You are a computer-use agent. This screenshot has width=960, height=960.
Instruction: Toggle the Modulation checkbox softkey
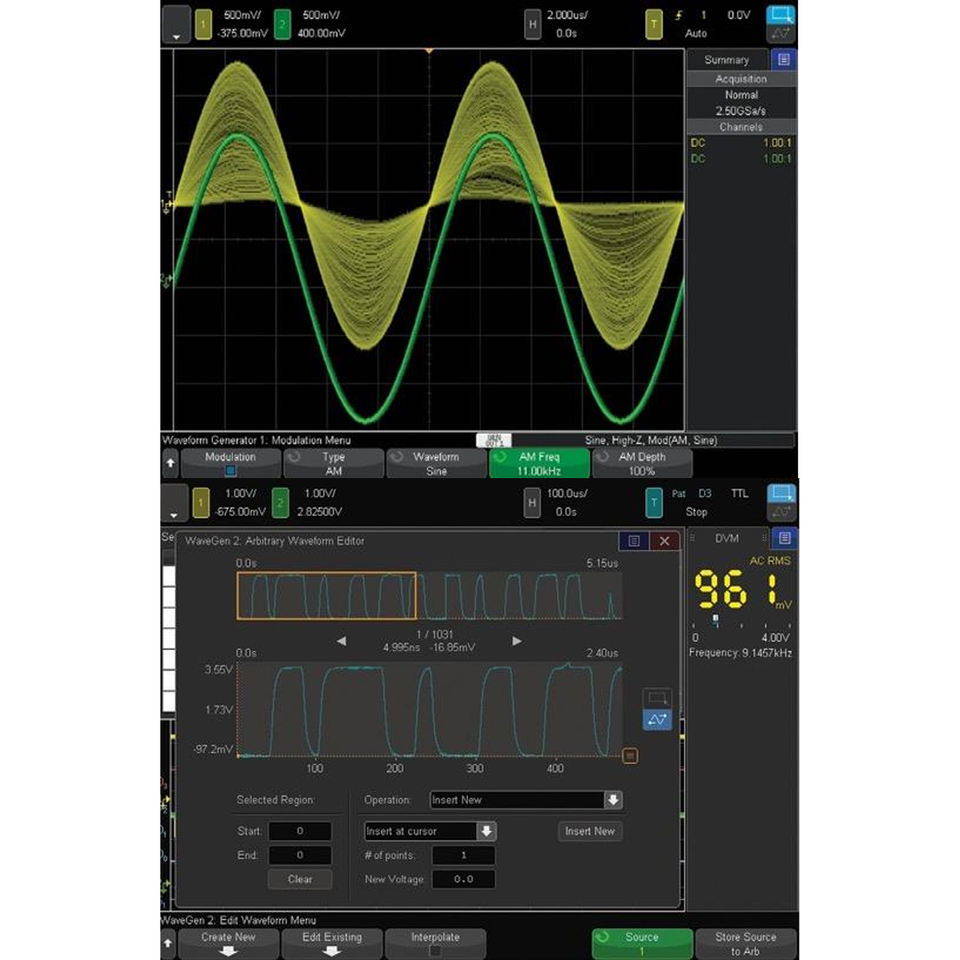[231, 463]
